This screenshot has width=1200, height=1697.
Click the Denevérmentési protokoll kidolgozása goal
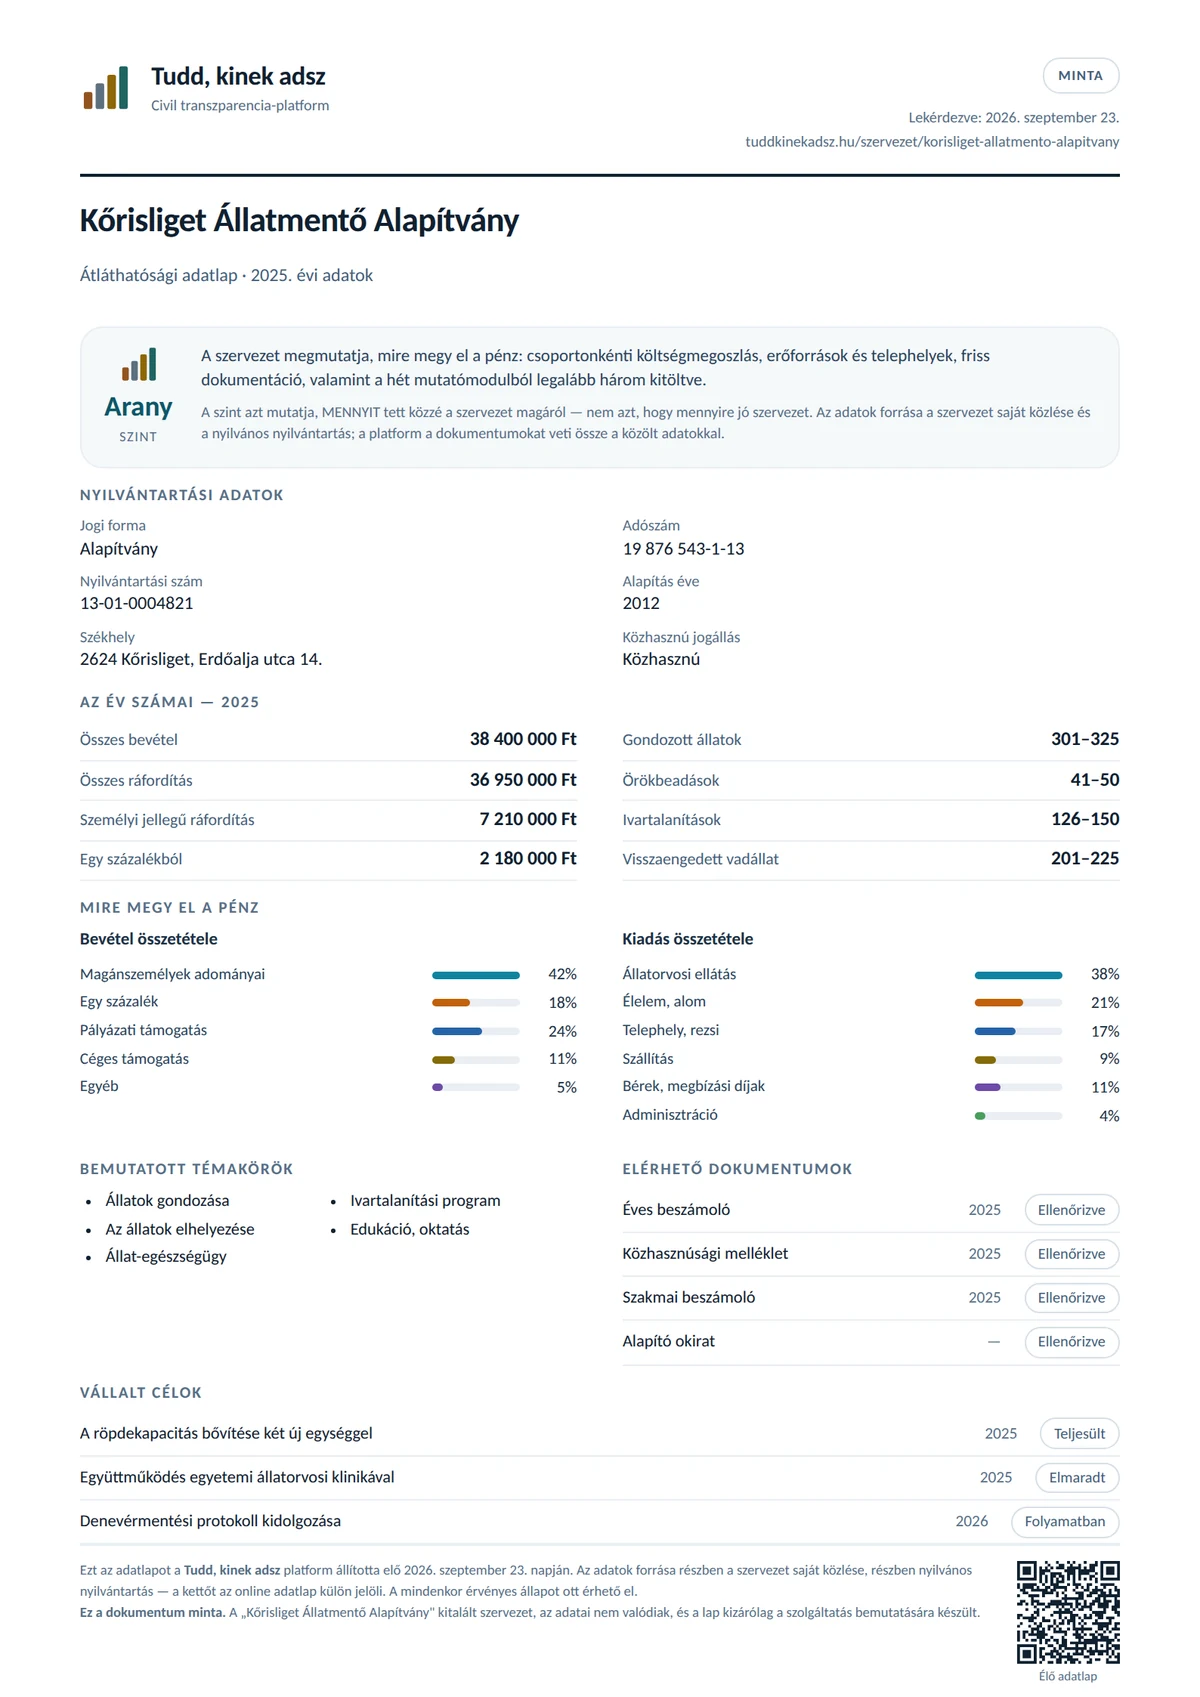[210, 1522]
